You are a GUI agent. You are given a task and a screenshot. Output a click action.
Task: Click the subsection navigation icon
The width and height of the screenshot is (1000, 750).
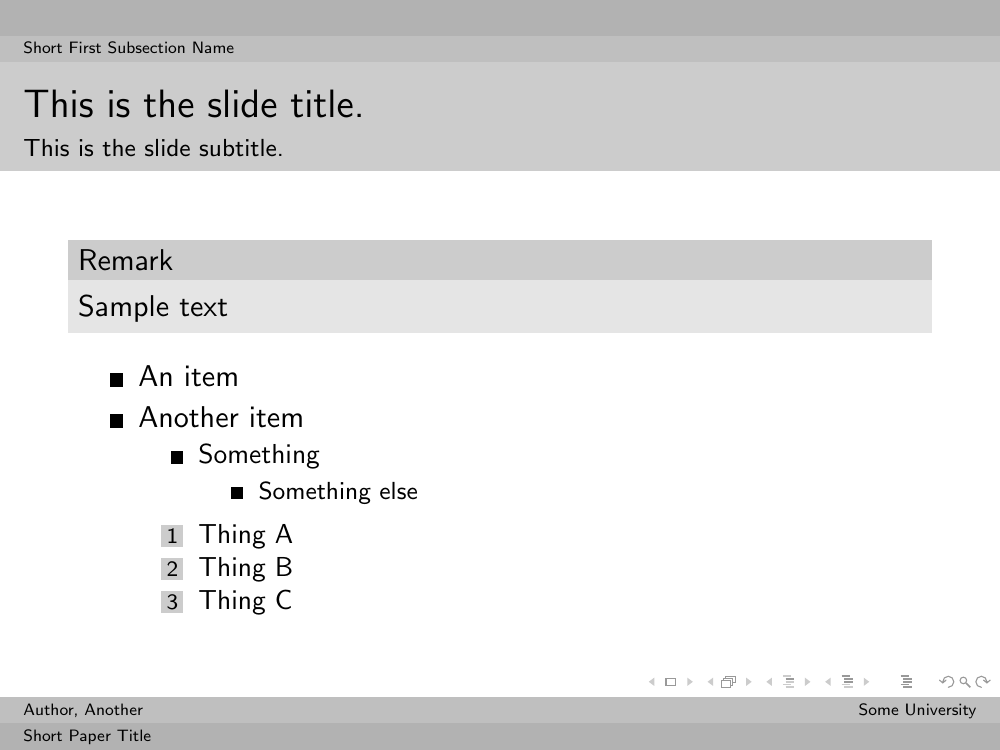click(788, 682)
